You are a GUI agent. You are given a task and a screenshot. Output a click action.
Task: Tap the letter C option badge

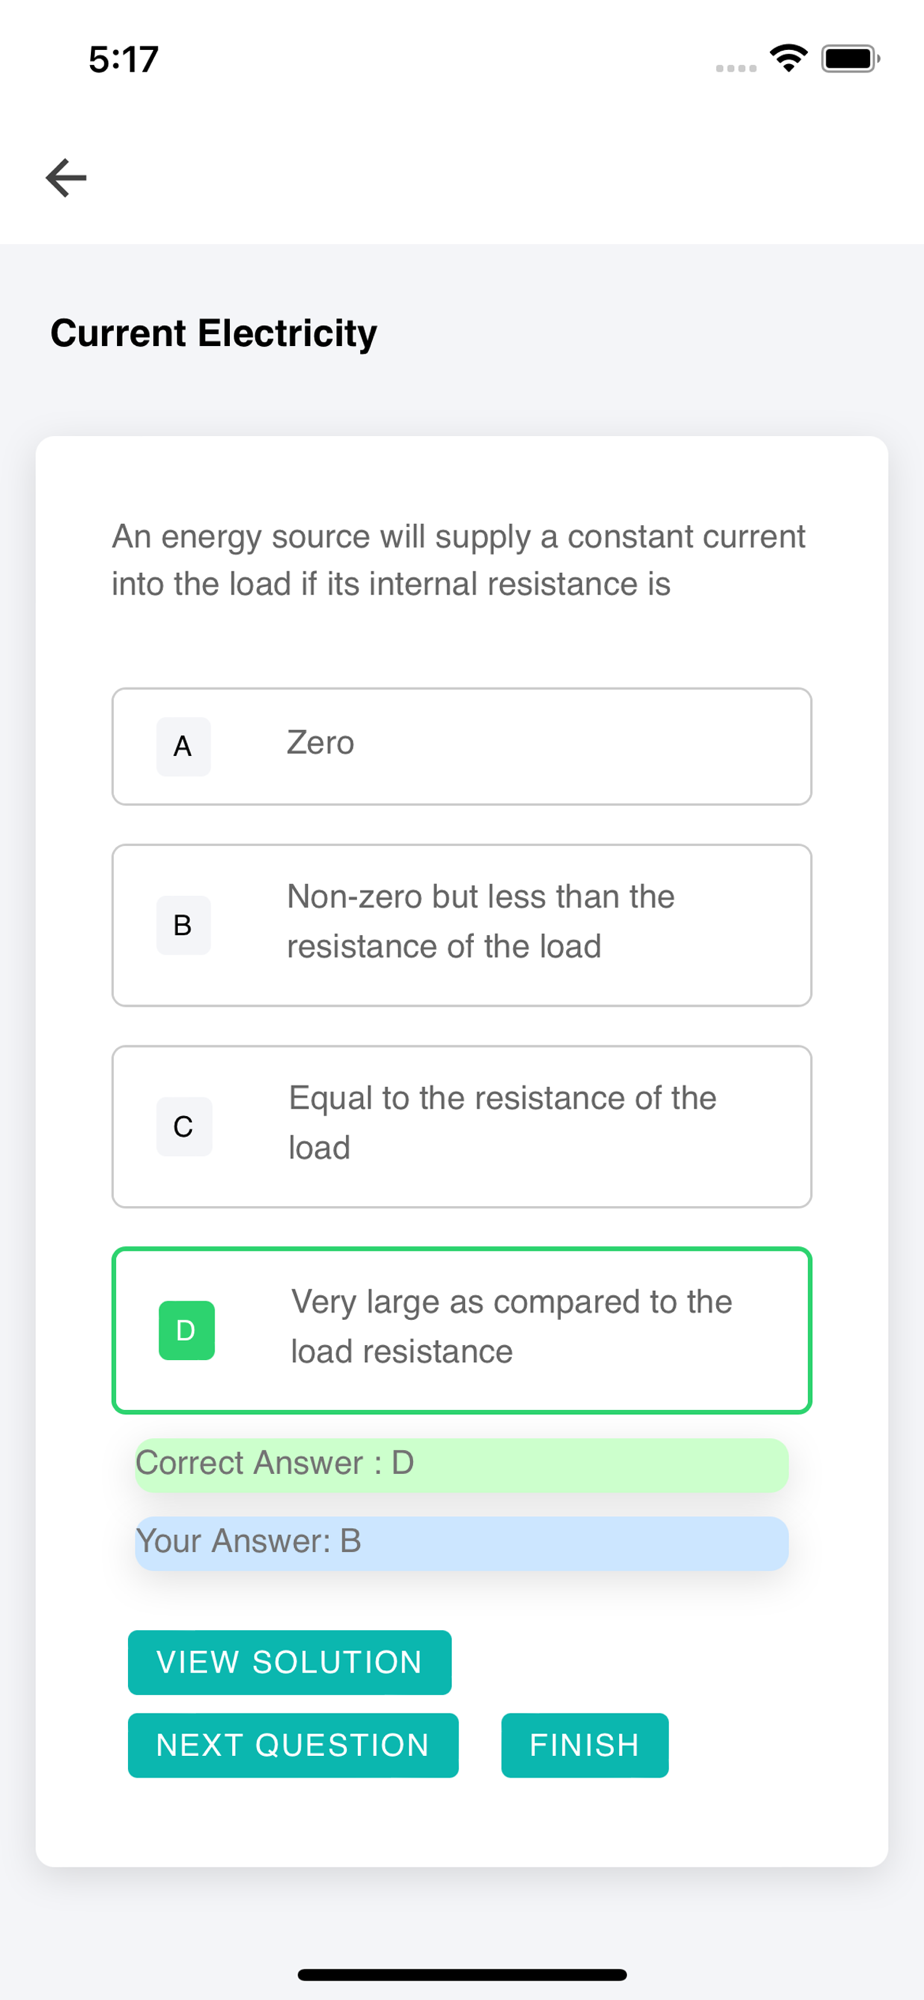(184, 1127)
